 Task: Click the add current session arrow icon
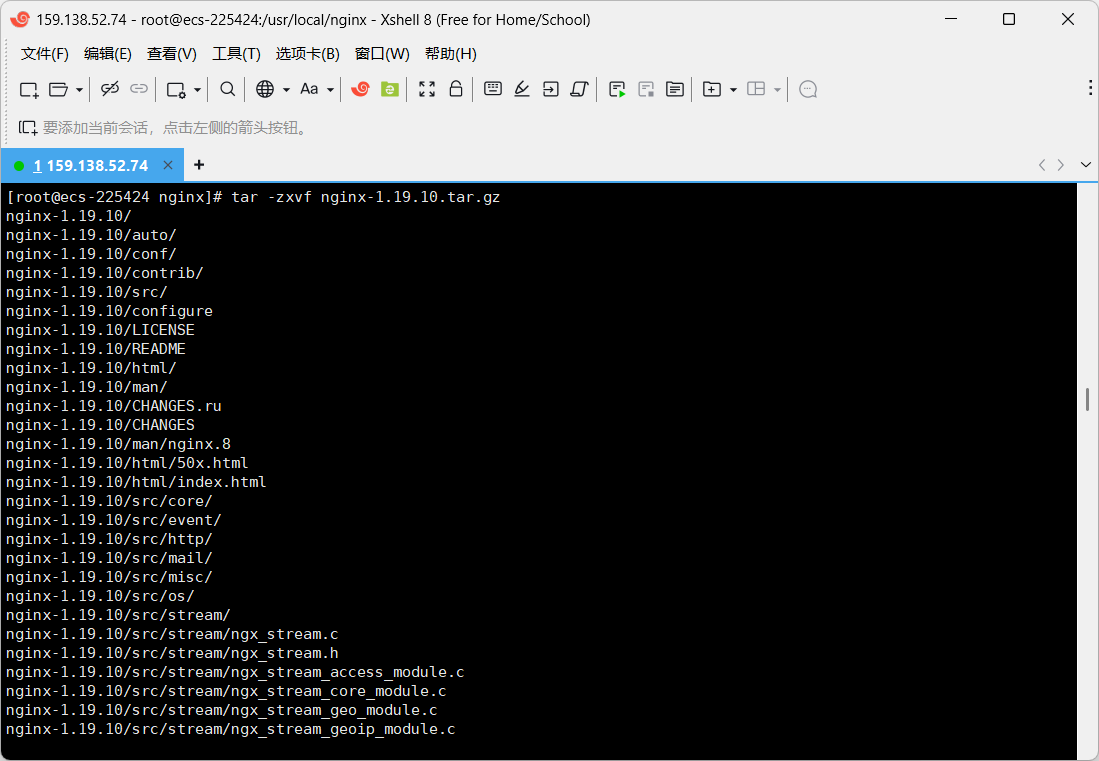(28, 128)
